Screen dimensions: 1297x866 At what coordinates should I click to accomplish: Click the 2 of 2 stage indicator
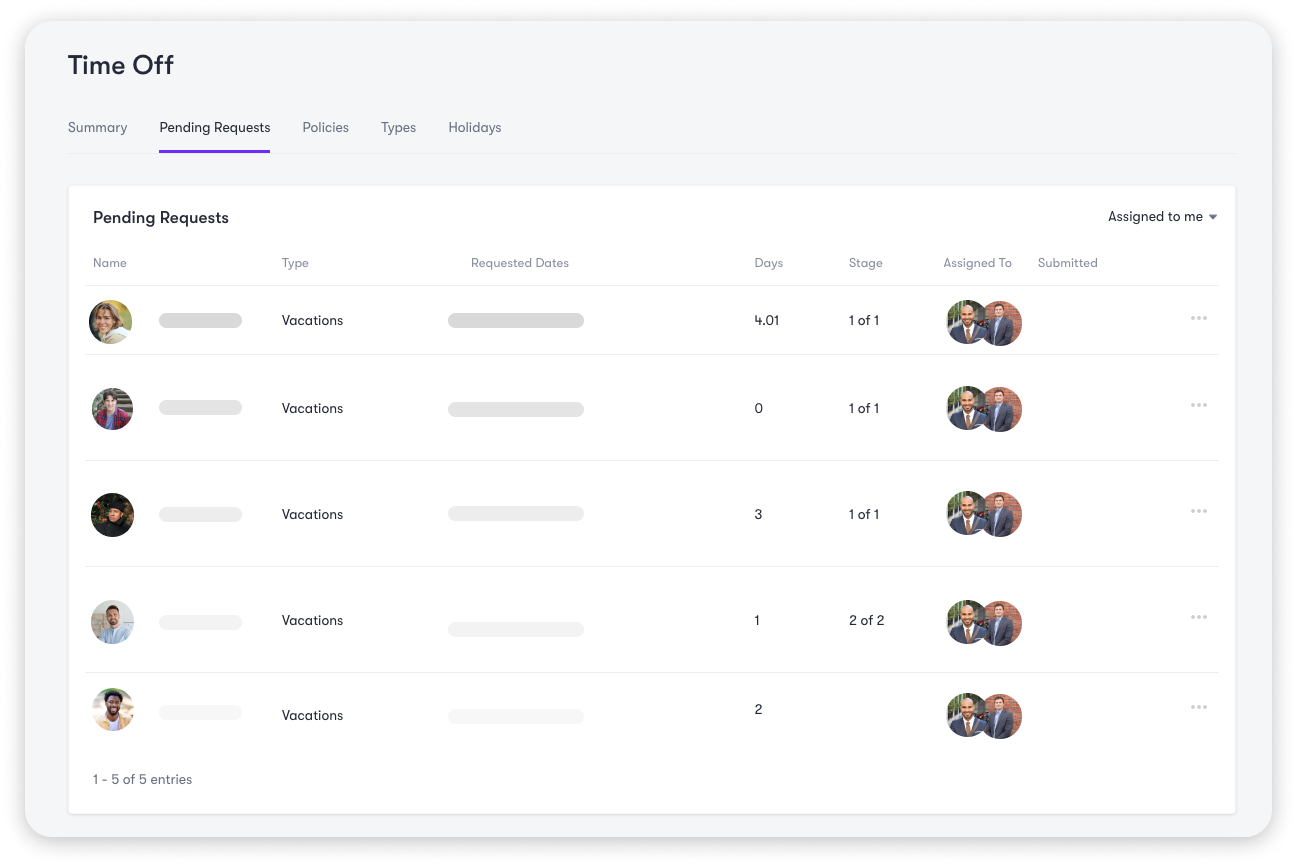[x=866, y=620]
